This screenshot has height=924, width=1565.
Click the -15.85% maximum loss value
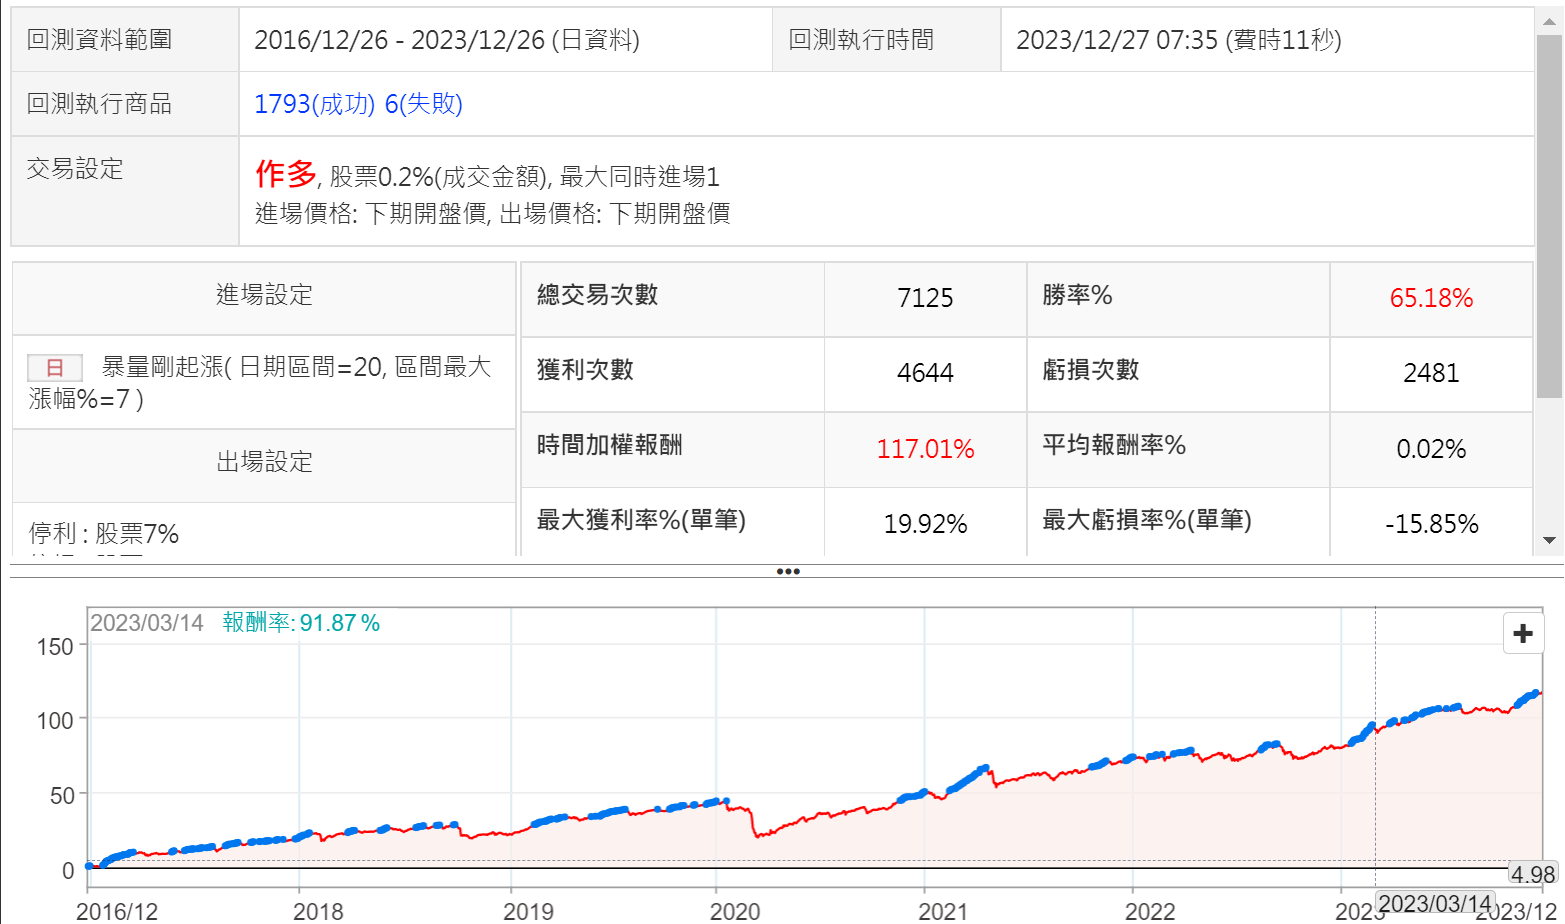(1430, 524)
